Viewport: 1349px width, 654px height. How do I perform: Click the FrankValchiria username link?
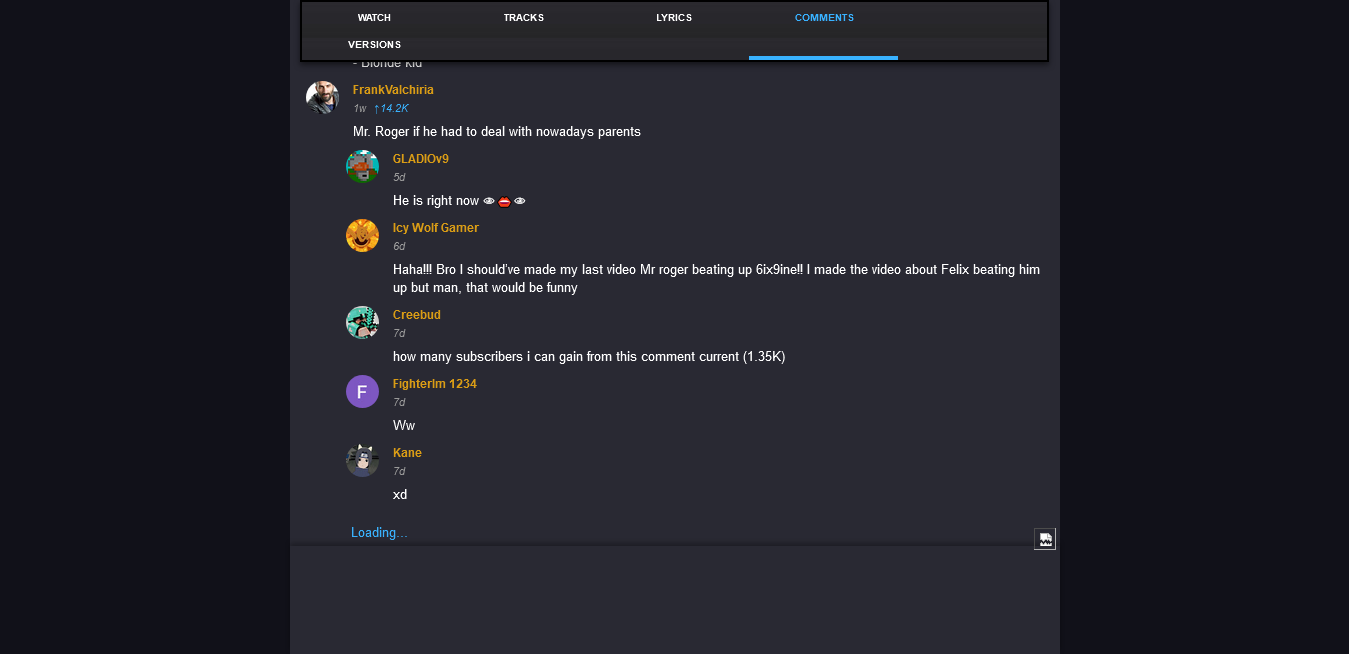pyautogui.click(x=393, y=90)
